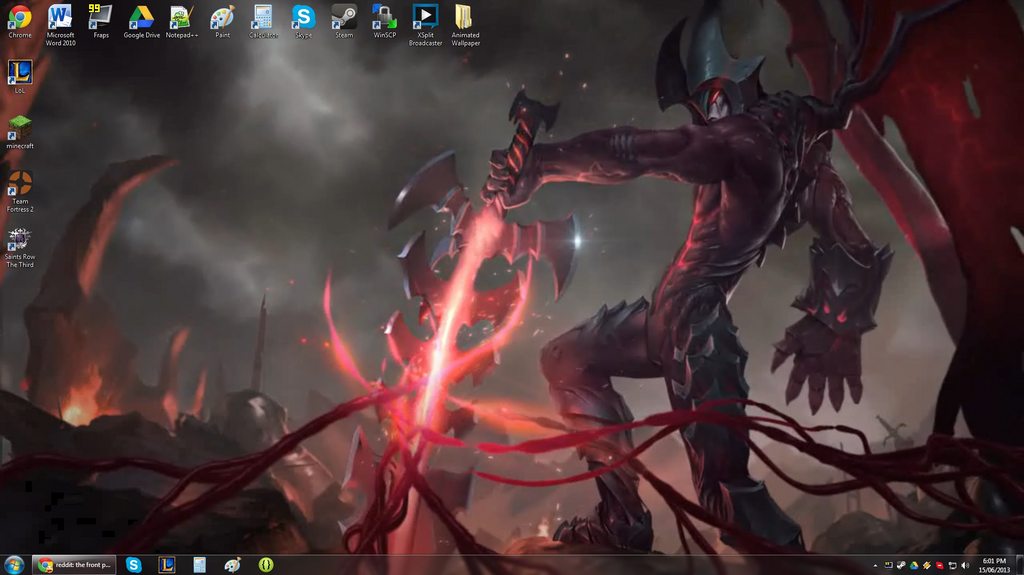
Task: Open the Google Drive desktop shortcut
Action: click(x=141, y=17)
